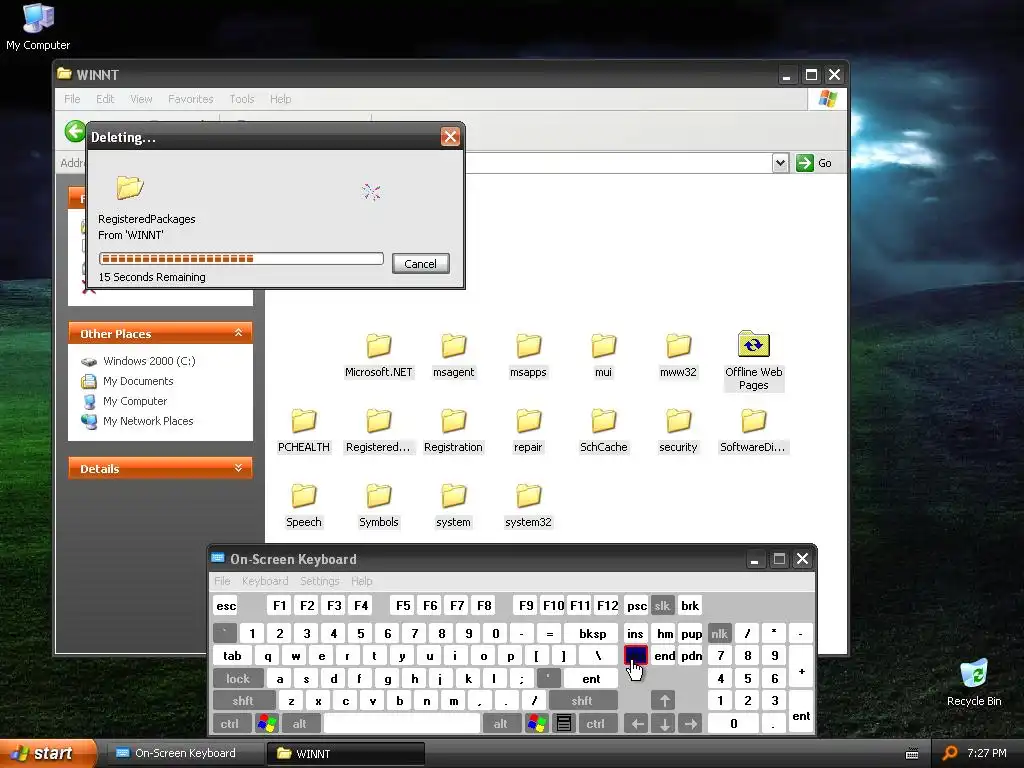Viewport: 1024px width, 768px height.
Task: Click the application menu key on keyboard
Action: 564,723
